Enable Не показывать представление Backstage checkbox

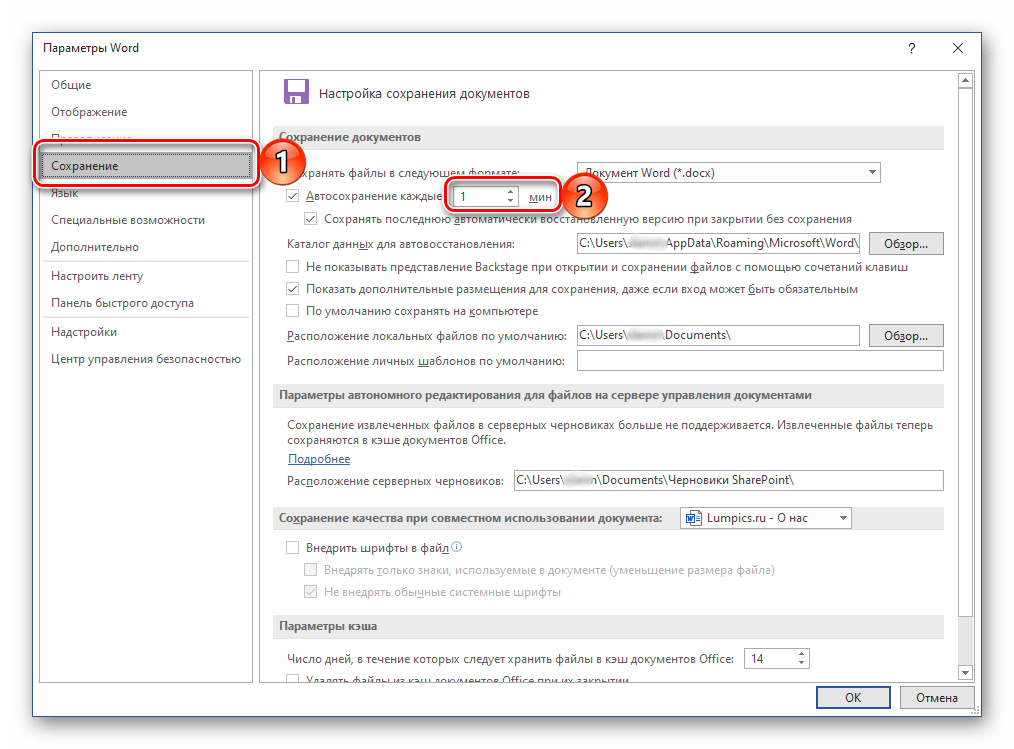point(293,266)
